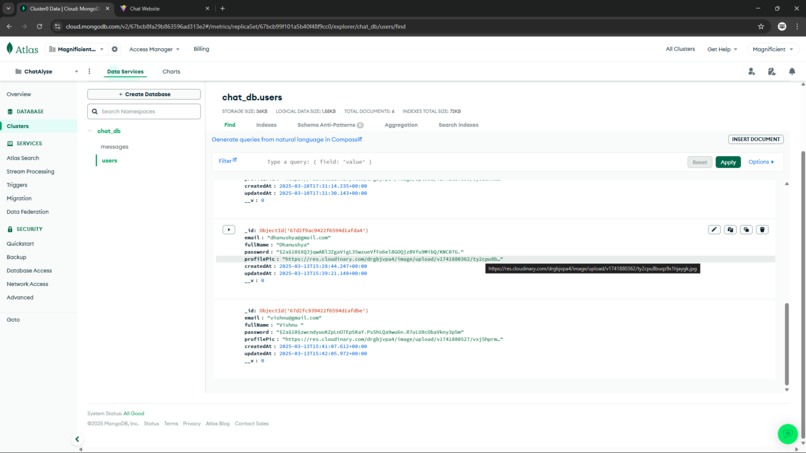Click the Create Database button
This screenshot has height=453, width=806.
(x=144, y=94)
